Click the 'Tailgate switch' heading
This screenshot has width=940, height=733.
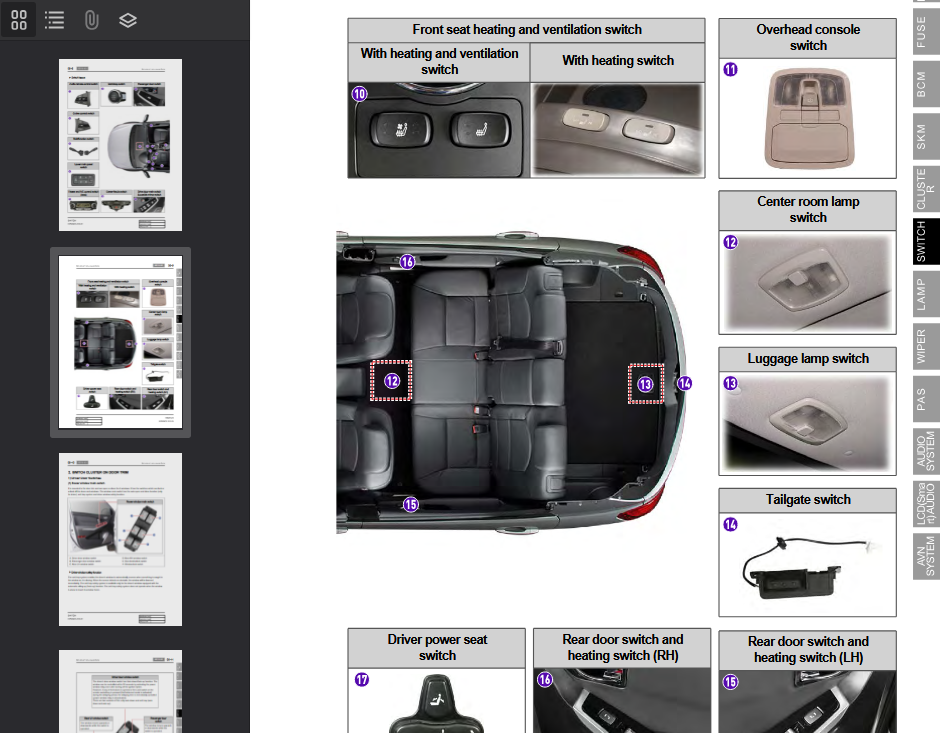coord(808,500)
